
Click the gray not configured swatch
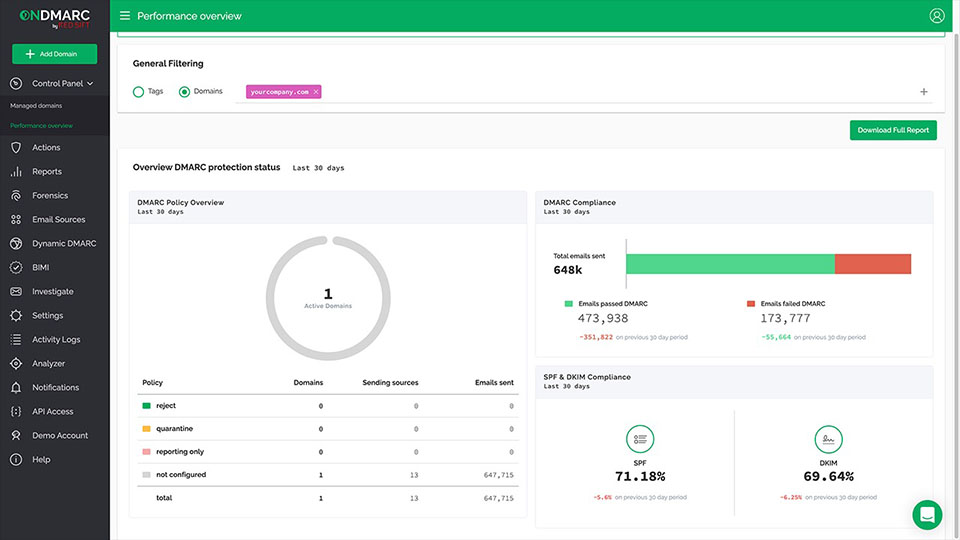coord(146,474)
